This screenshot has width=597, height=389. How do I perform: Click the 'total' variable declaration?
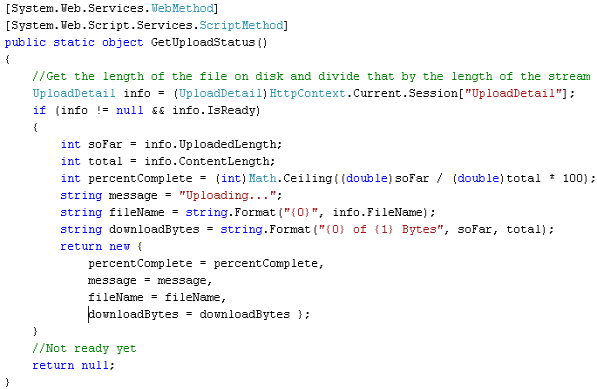tap(105, 161)
